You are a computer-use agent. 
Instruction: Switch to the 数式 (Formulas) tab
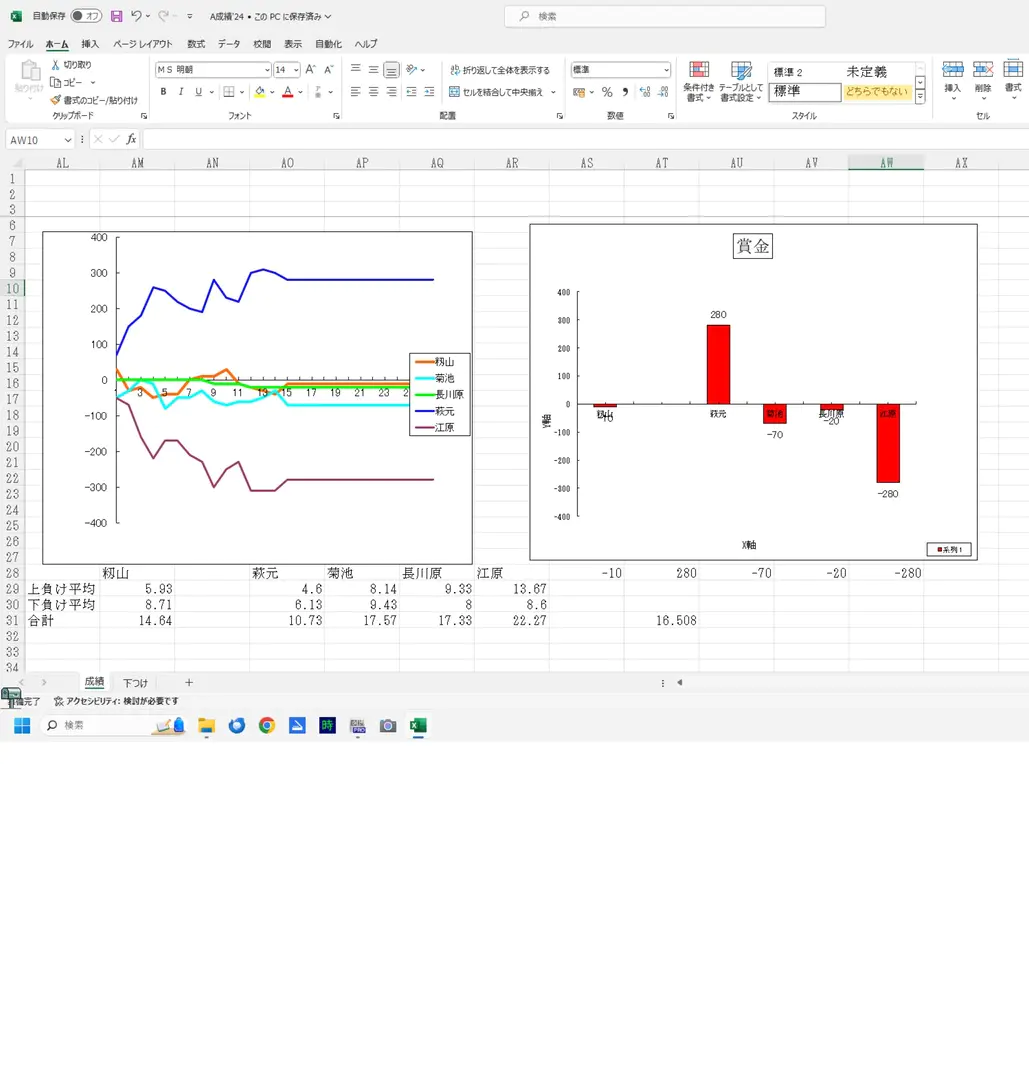pos(196,44)
